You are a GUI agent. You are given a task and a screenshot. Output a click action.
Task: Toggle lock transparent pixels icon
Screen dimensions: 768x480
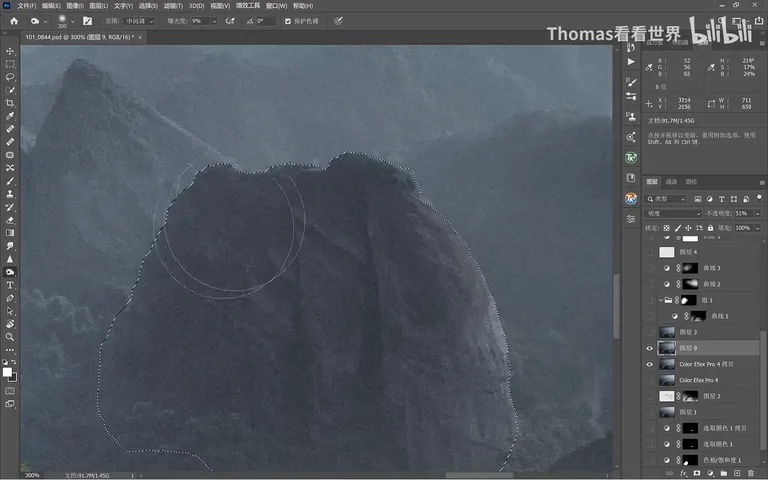click(667, 228)
